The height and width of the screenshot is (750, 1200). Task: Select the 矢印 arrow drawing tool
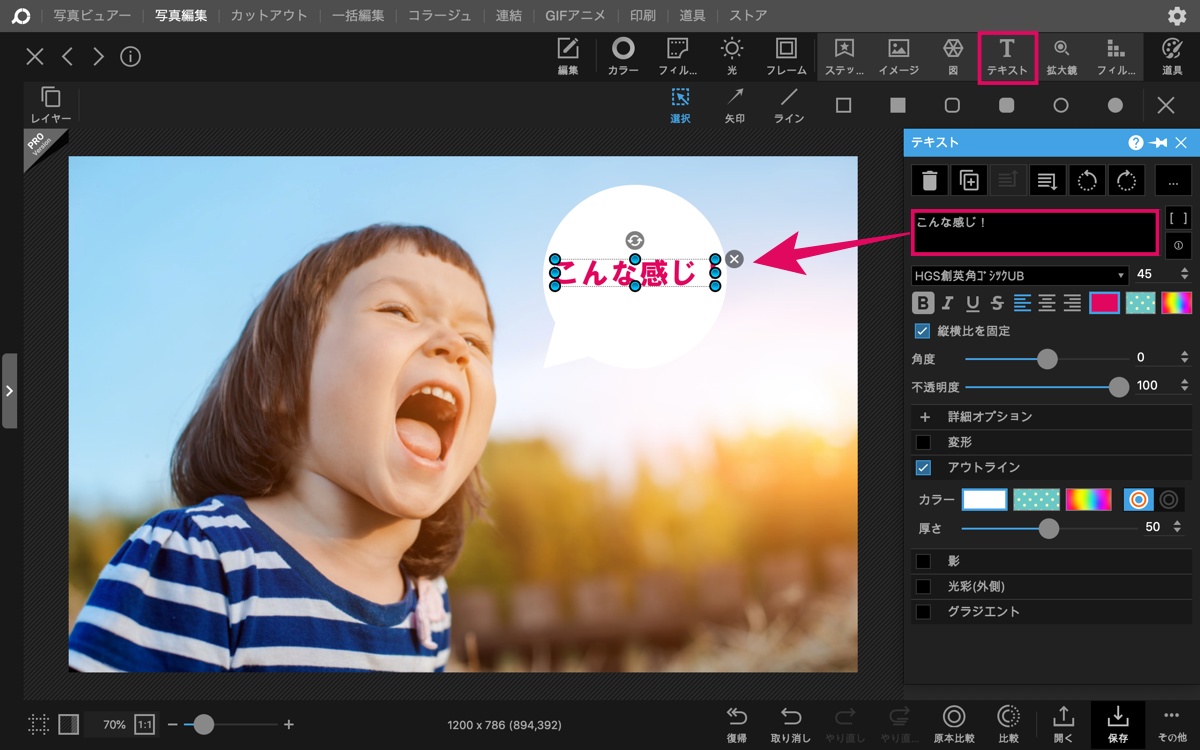point(735,105)
